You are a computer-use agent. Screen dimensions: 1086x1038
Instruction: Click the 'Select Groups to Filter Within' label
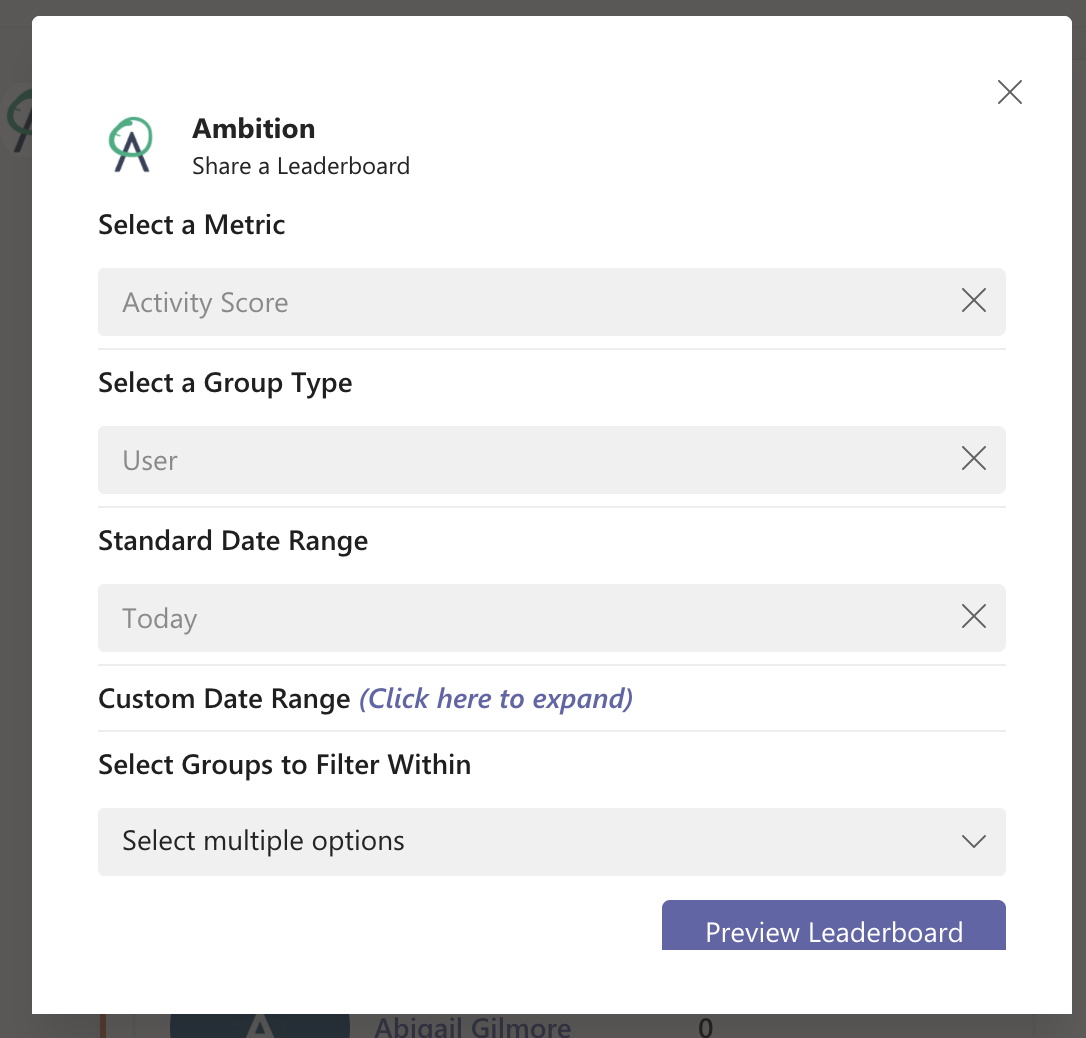pyautogui.click(x=284, y=765)
